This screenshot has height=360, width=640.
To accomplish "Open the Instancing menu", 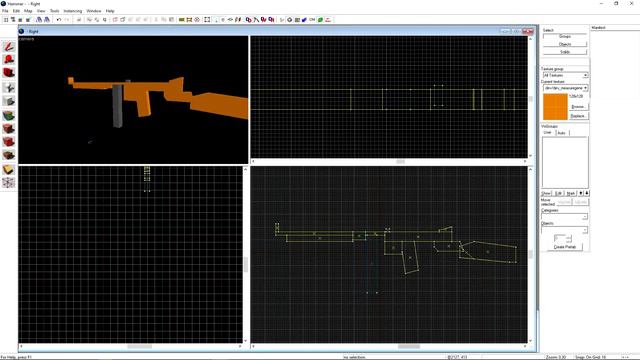I will coord(73,11).
